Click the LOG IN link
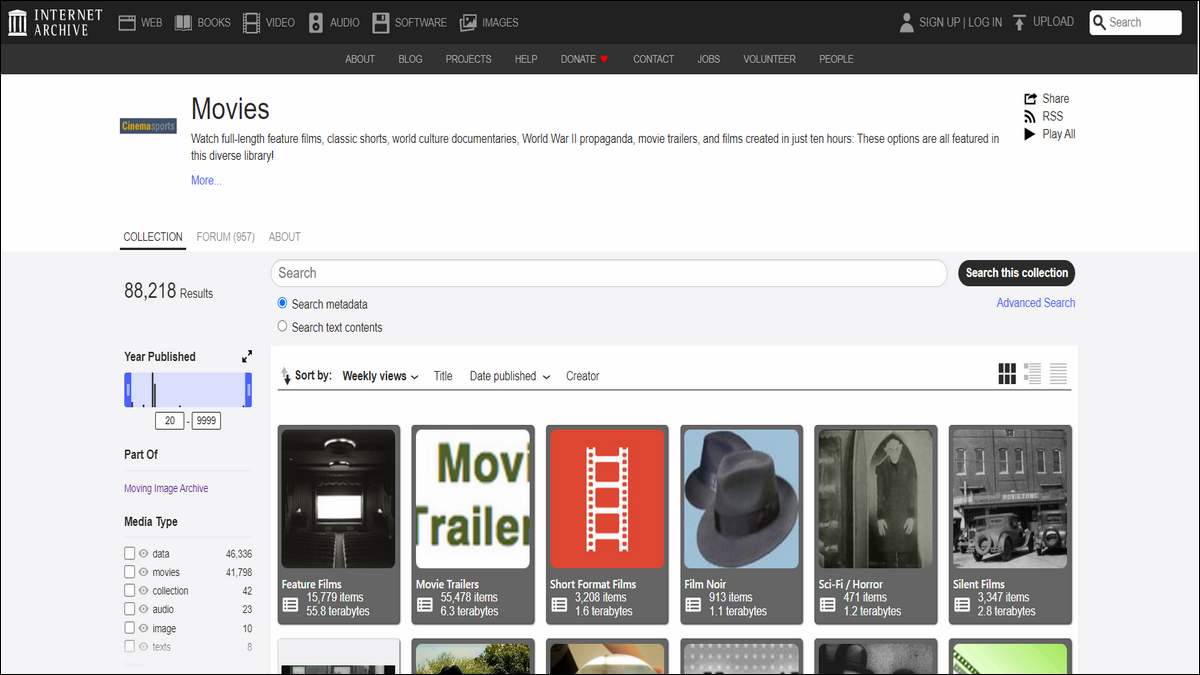 (985, 22)
